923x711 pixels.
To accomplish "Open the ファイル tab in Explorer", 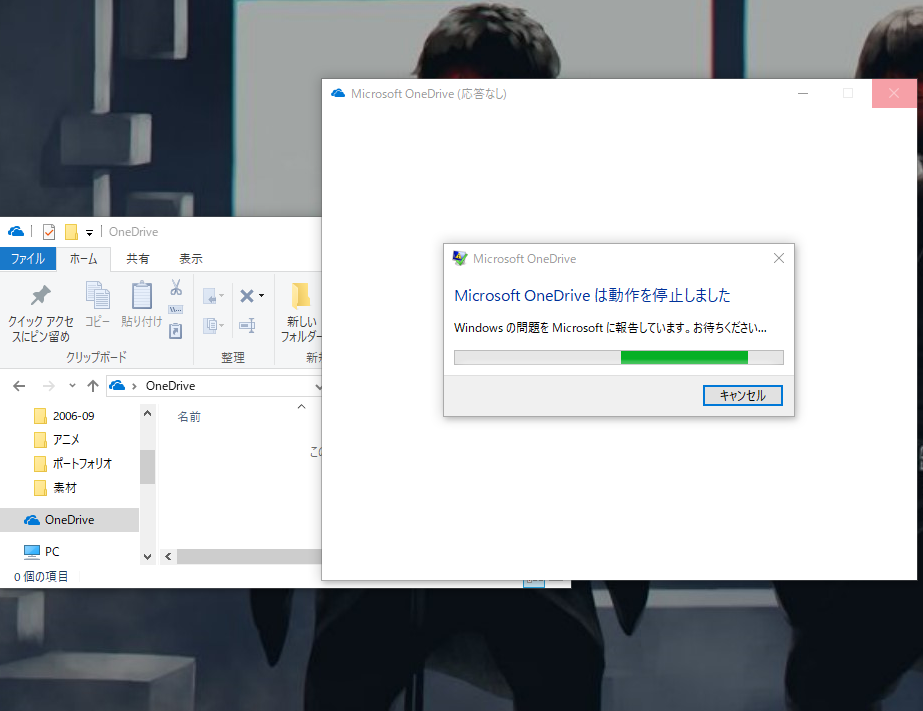I will (28, 258).
